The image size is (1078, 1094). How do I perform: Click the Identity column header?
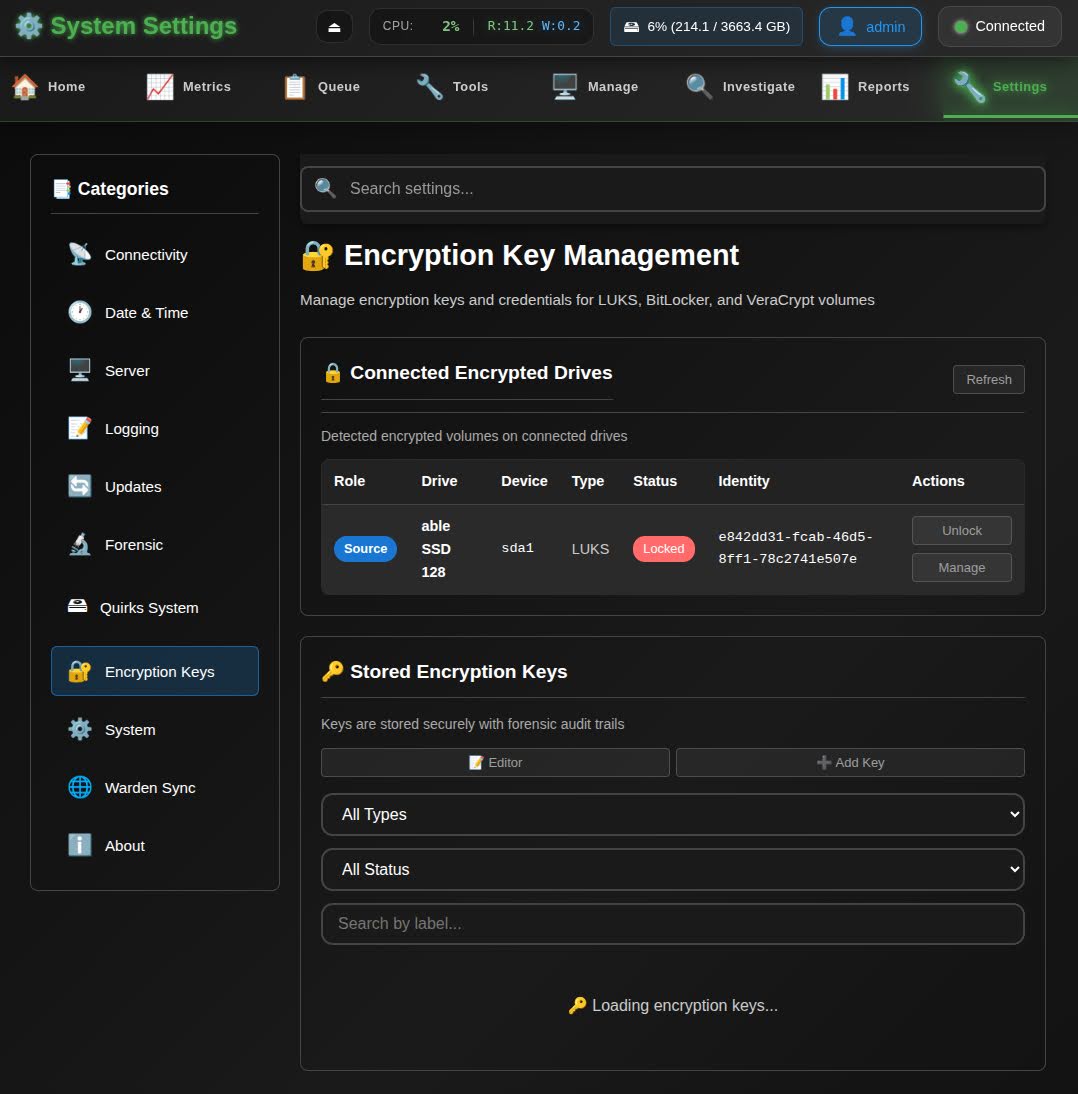tap(744, 481)
